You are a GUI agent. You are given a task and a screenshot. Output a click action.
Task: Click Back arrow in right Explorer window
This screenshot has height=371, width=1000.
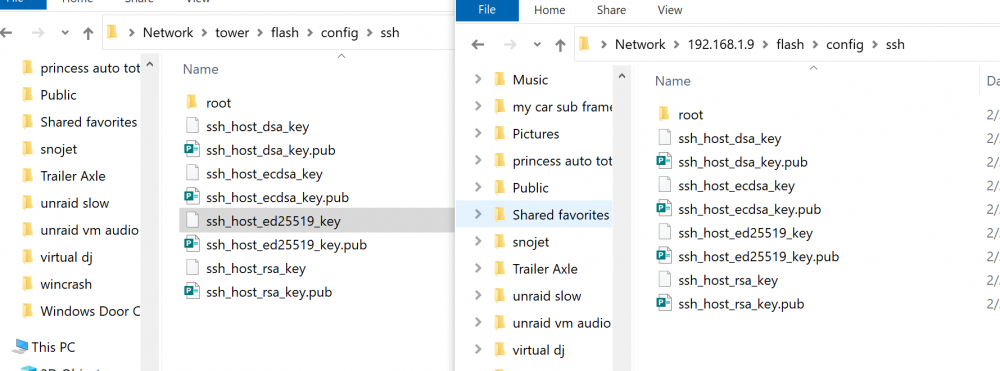(478, 45)
